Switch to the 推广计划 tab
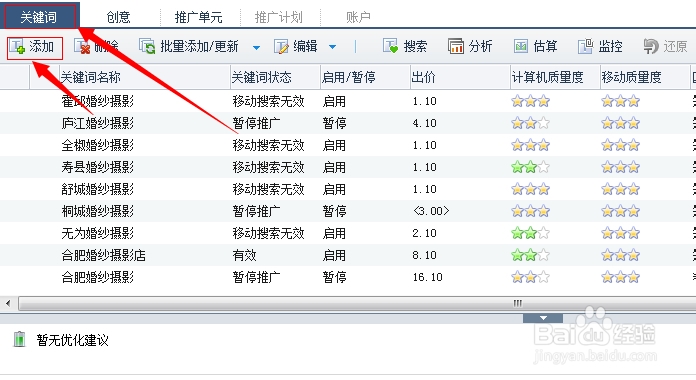Image resolution: width=696 pixels, height=380 pixels. pyautogui.click(x=279, y=17)
